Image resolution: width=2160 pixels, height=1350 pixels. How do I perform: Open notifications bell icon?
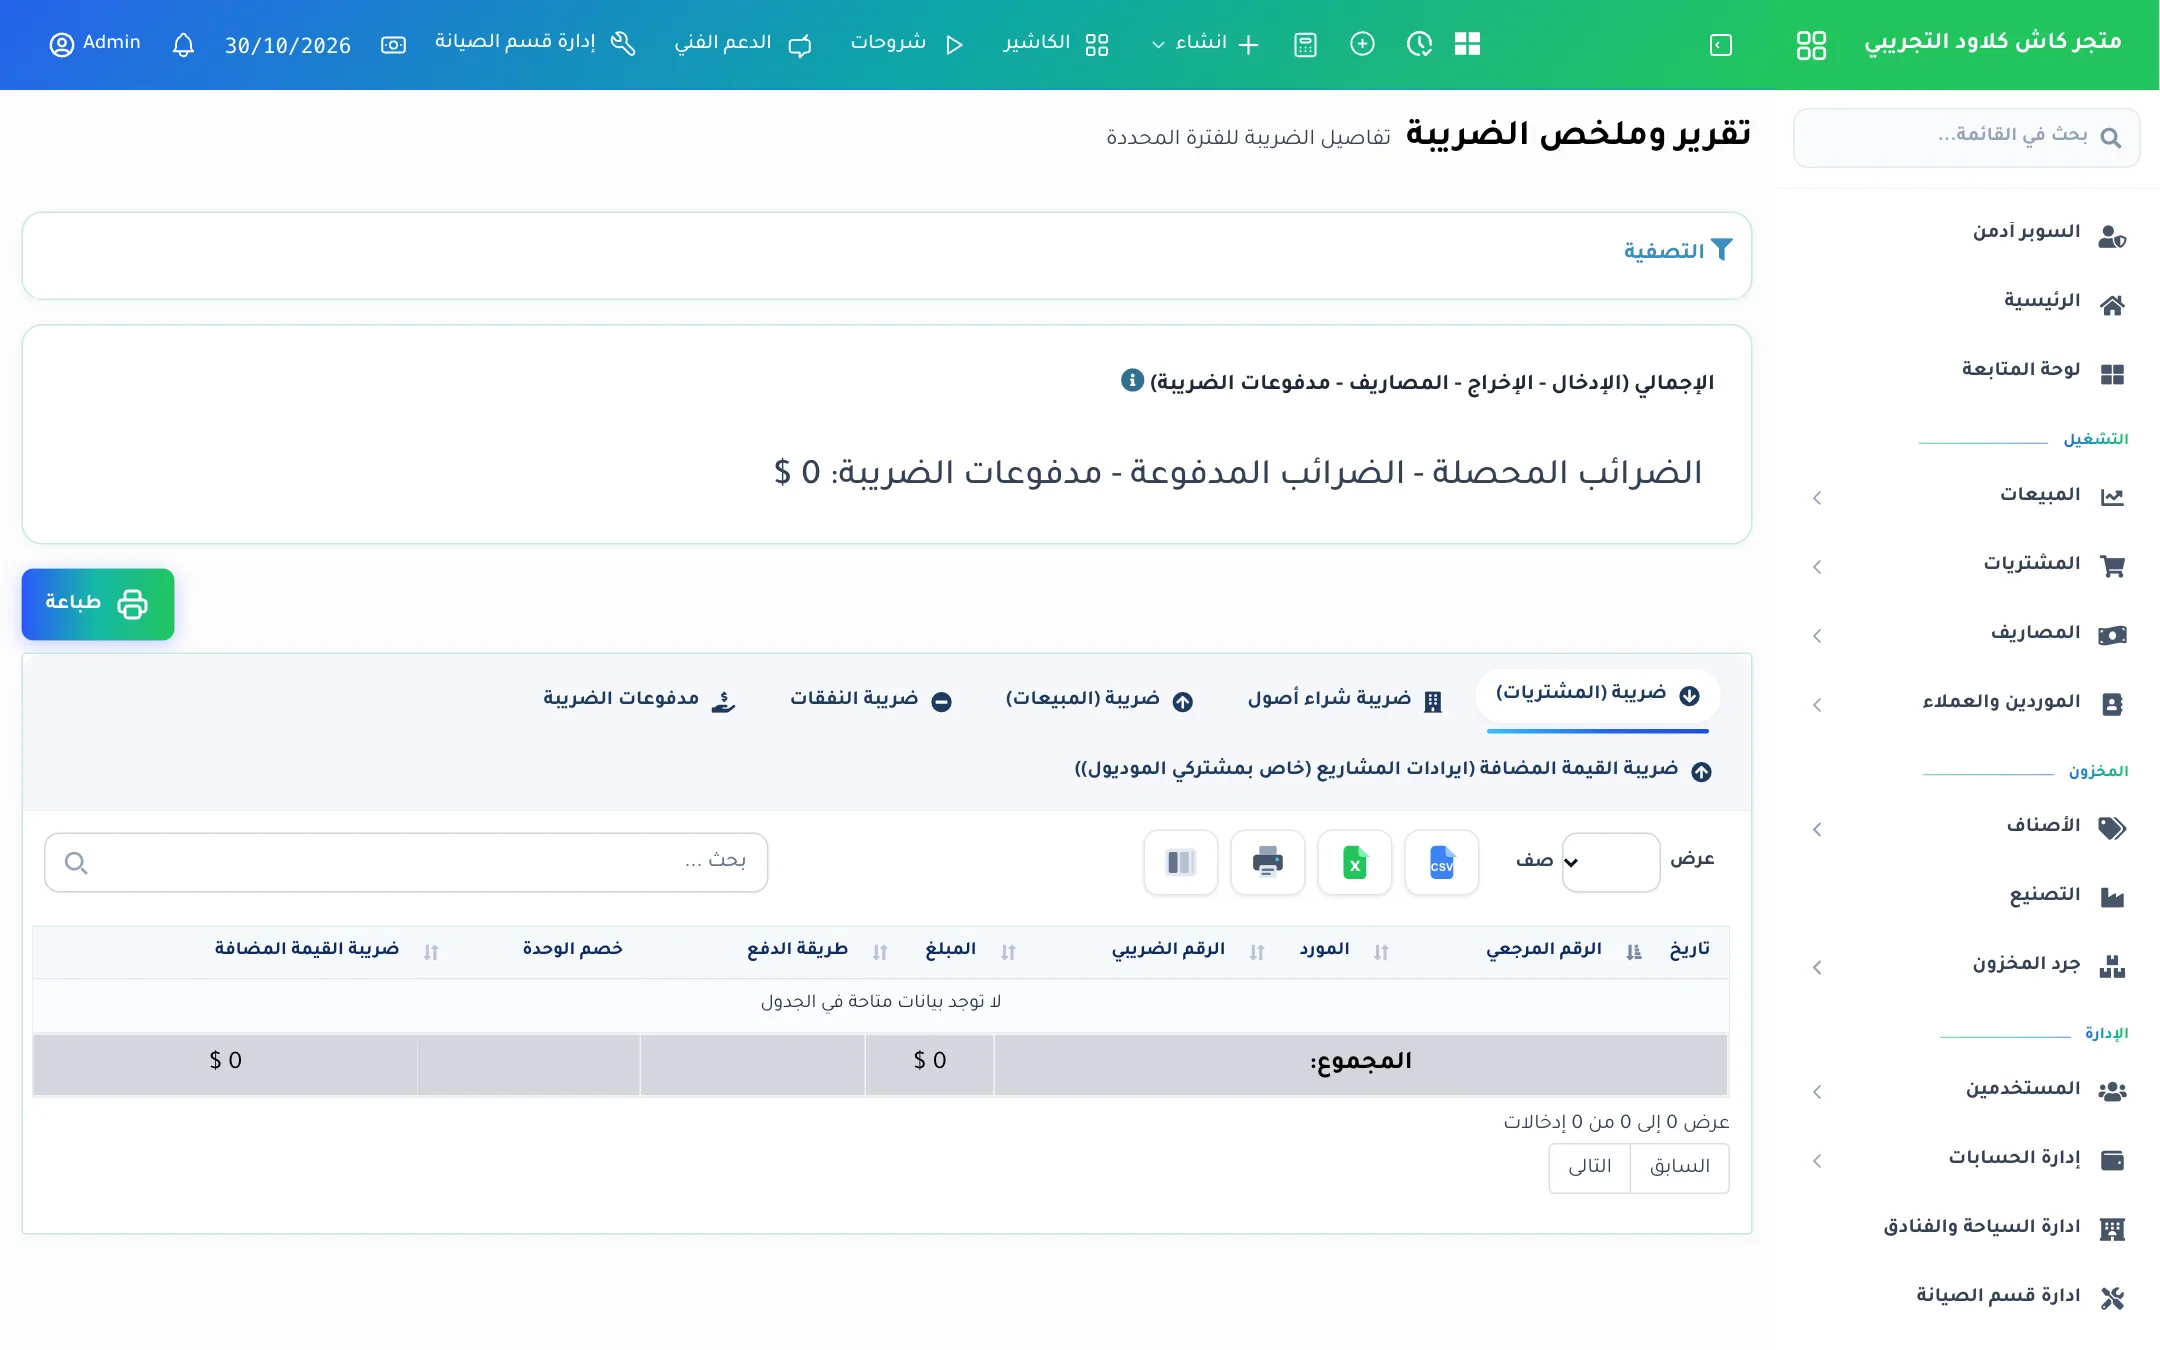(x=183, y=45)
